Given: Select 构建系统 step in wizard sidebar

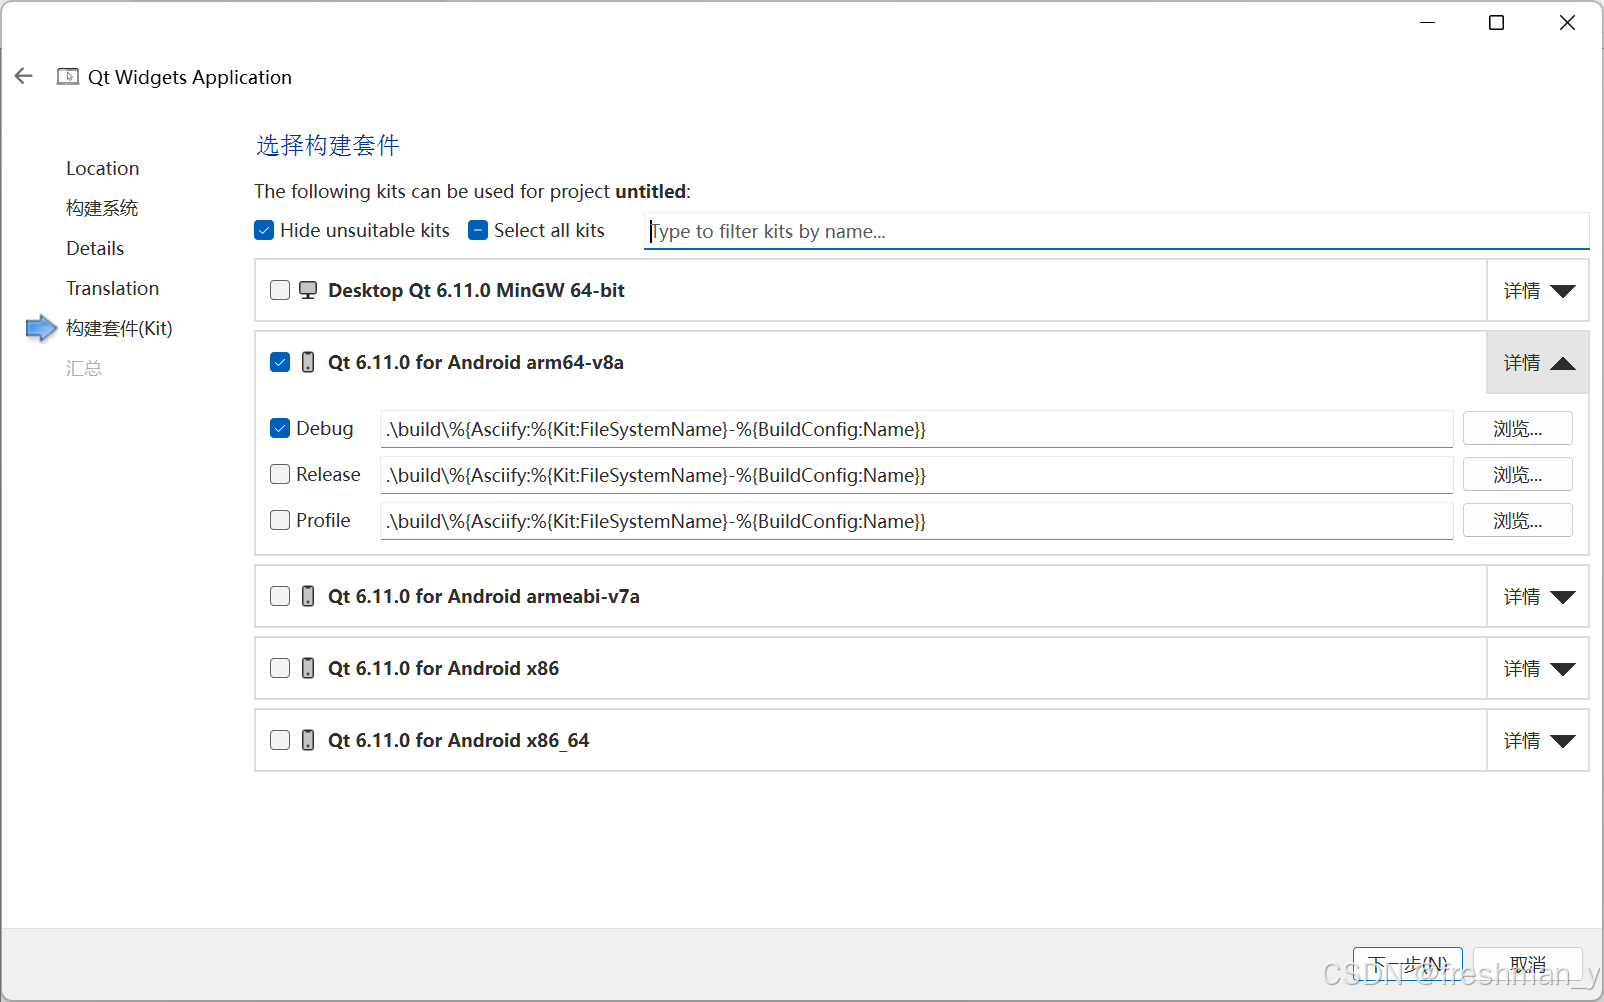Looking at the screenshot, I should tap(102, 208).
